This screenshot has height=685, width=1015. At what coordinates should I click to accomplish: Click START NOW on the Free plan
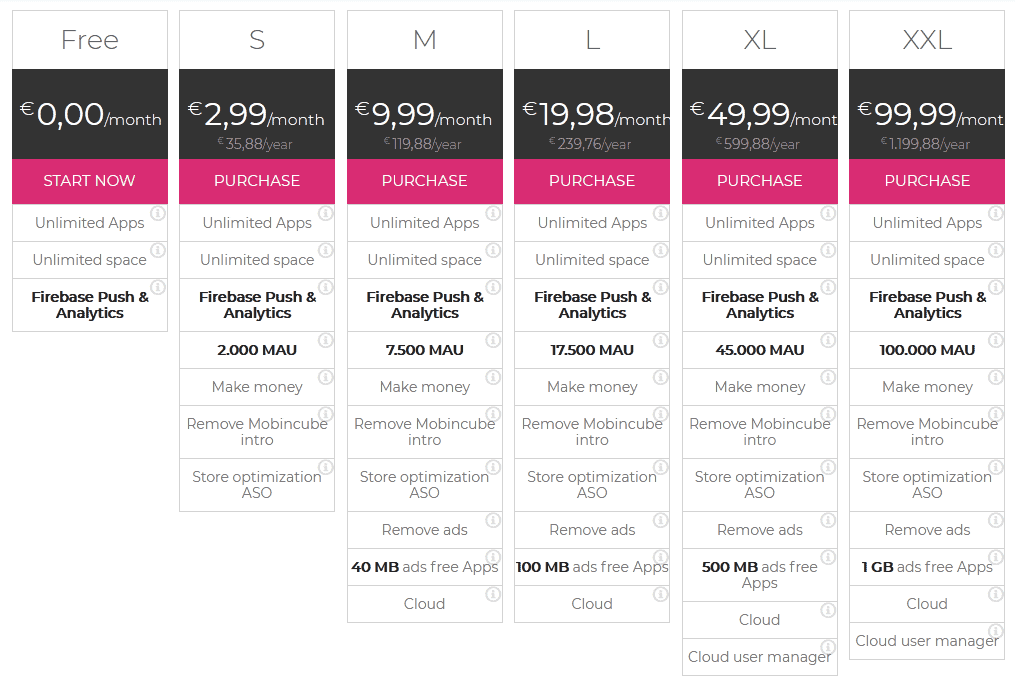coord(89,182)
